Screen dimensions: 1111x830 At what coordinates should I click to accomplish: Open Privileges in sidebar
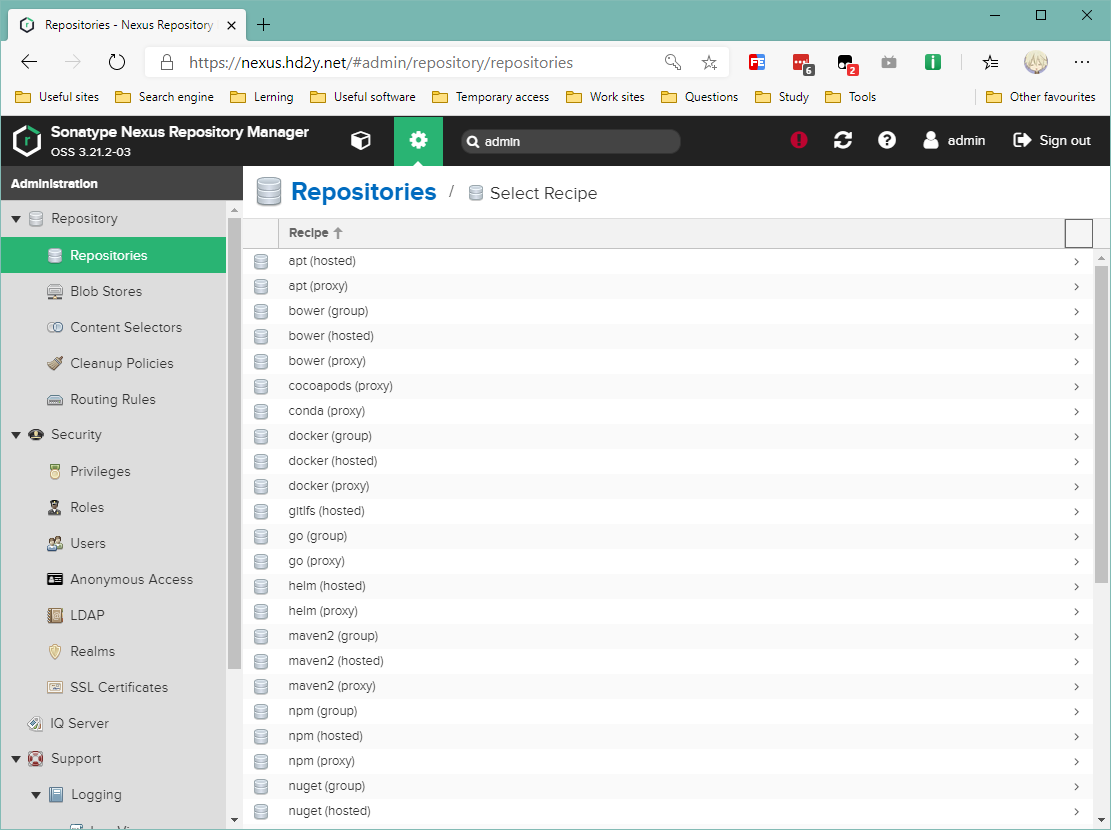[100, 471]
